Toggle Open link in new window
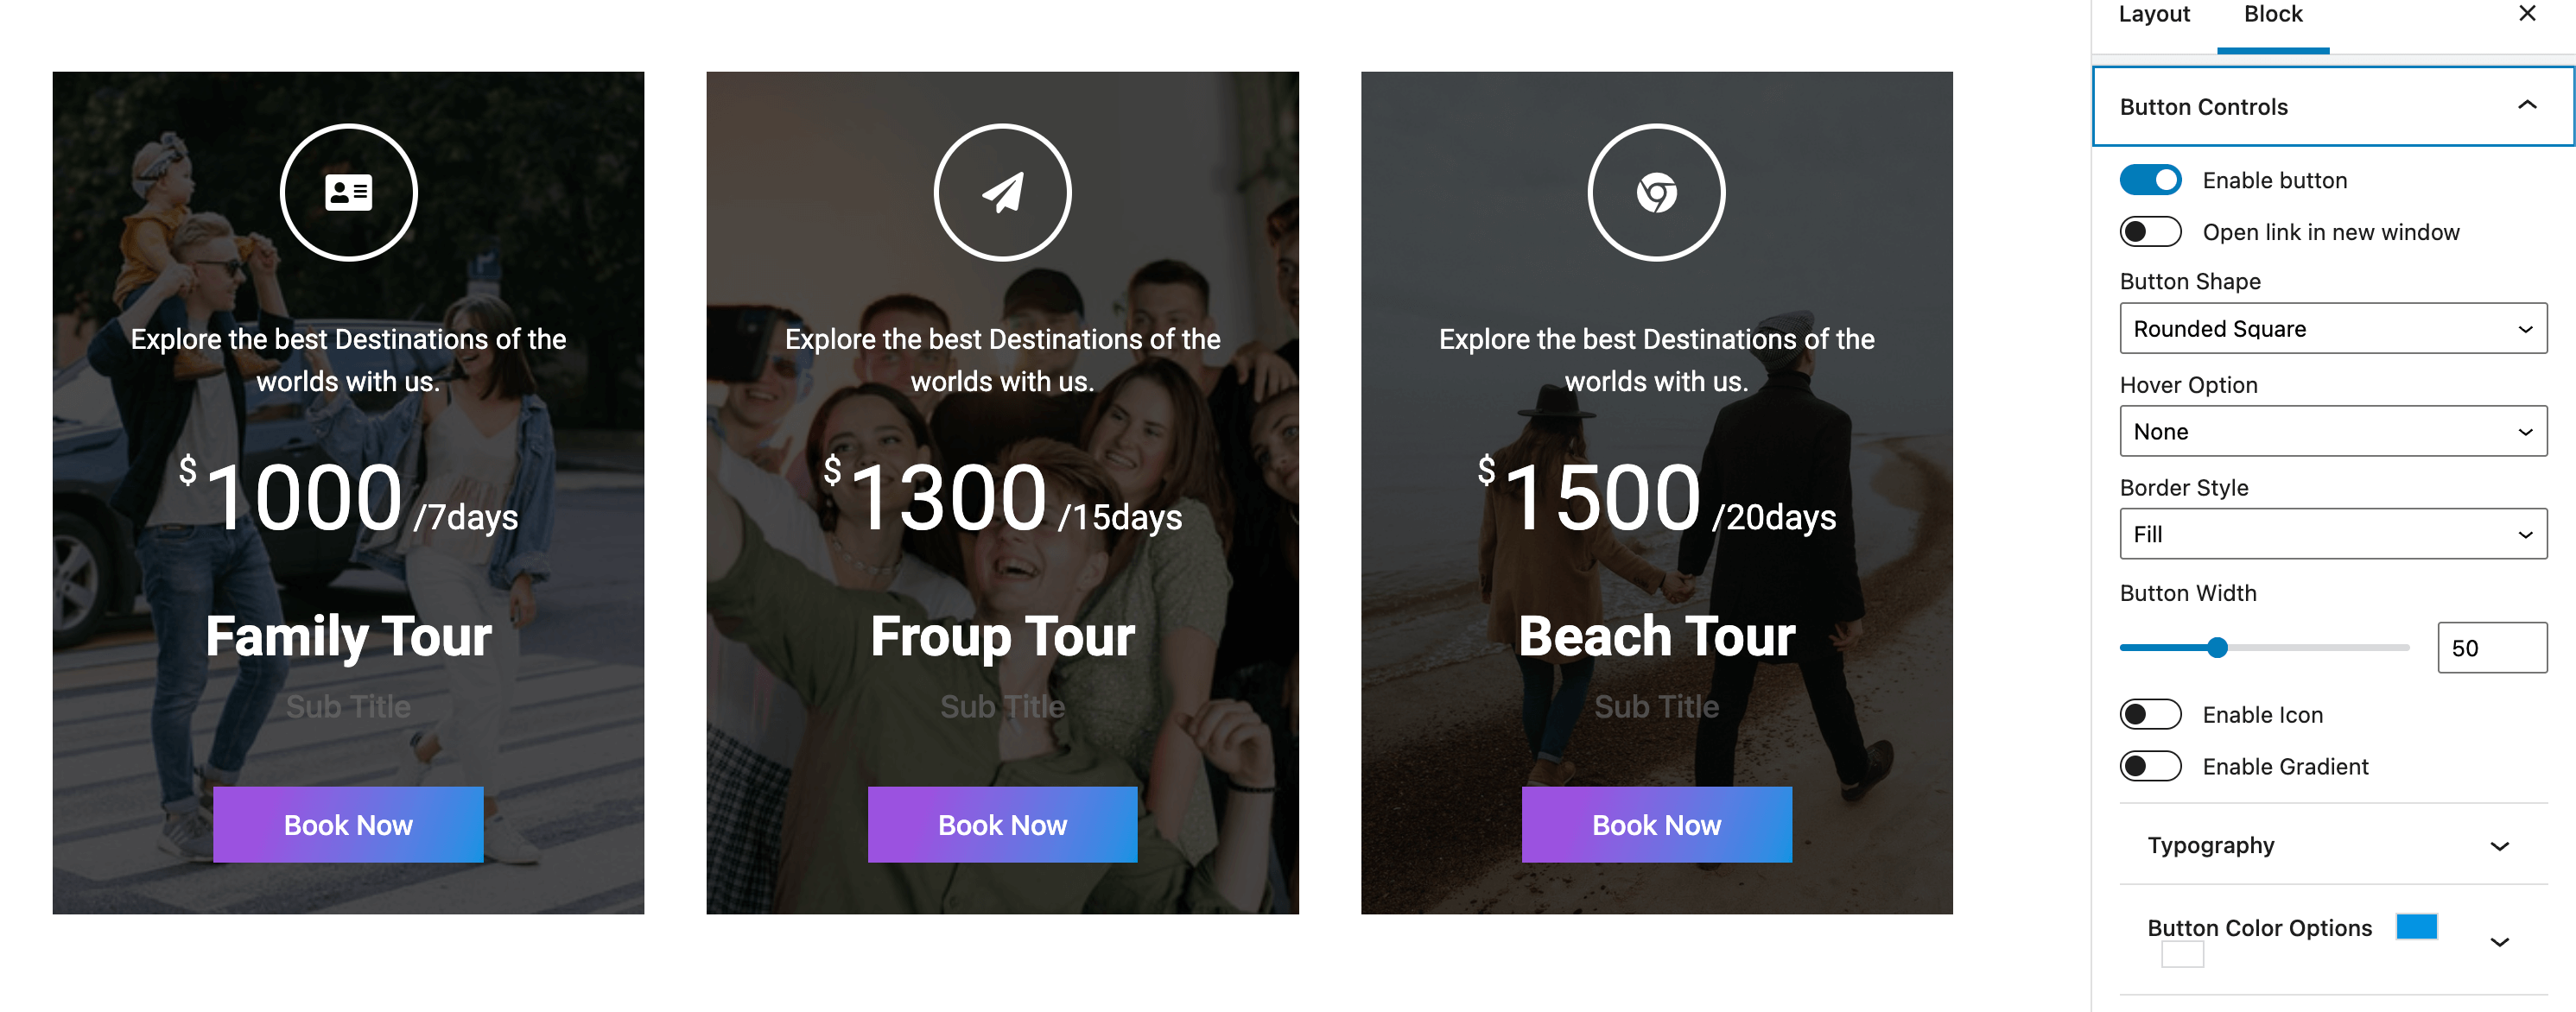Image resolution: width=2576 pixels, height=1012 pixels. pos(2150,232)
